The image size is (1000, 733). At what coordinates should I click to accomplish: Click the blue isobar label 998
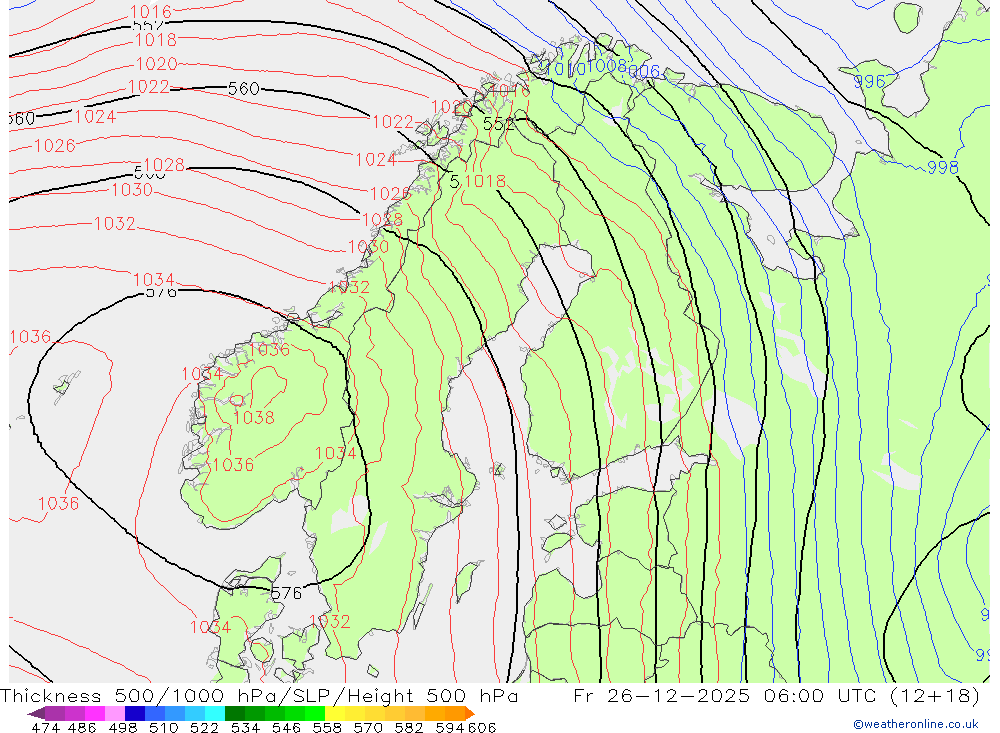click(x=943, y=167)
